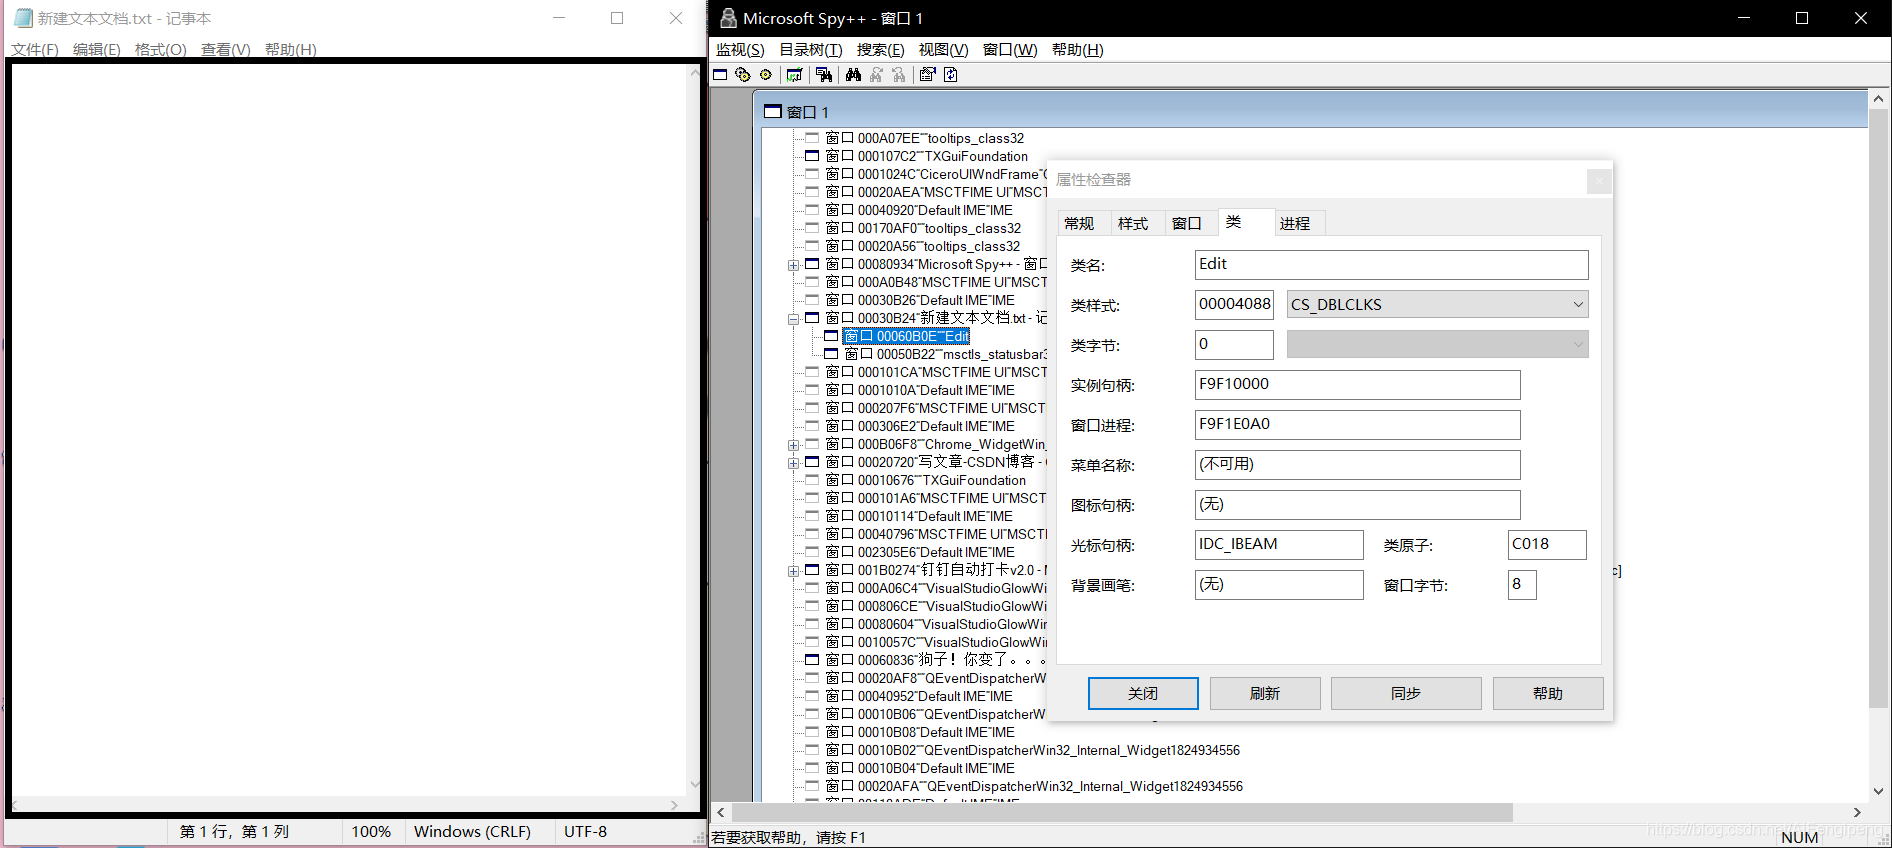Select tree row 00040920 Default IME
Viewport: 1892px width, 848px height.
point(918,210)
